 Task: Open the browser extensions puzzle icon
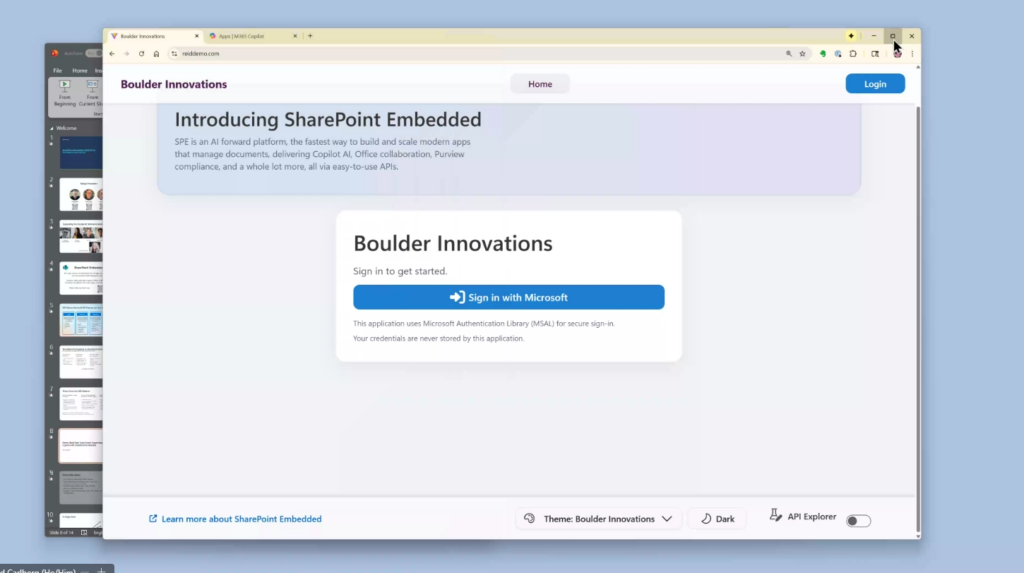point(853,54)
